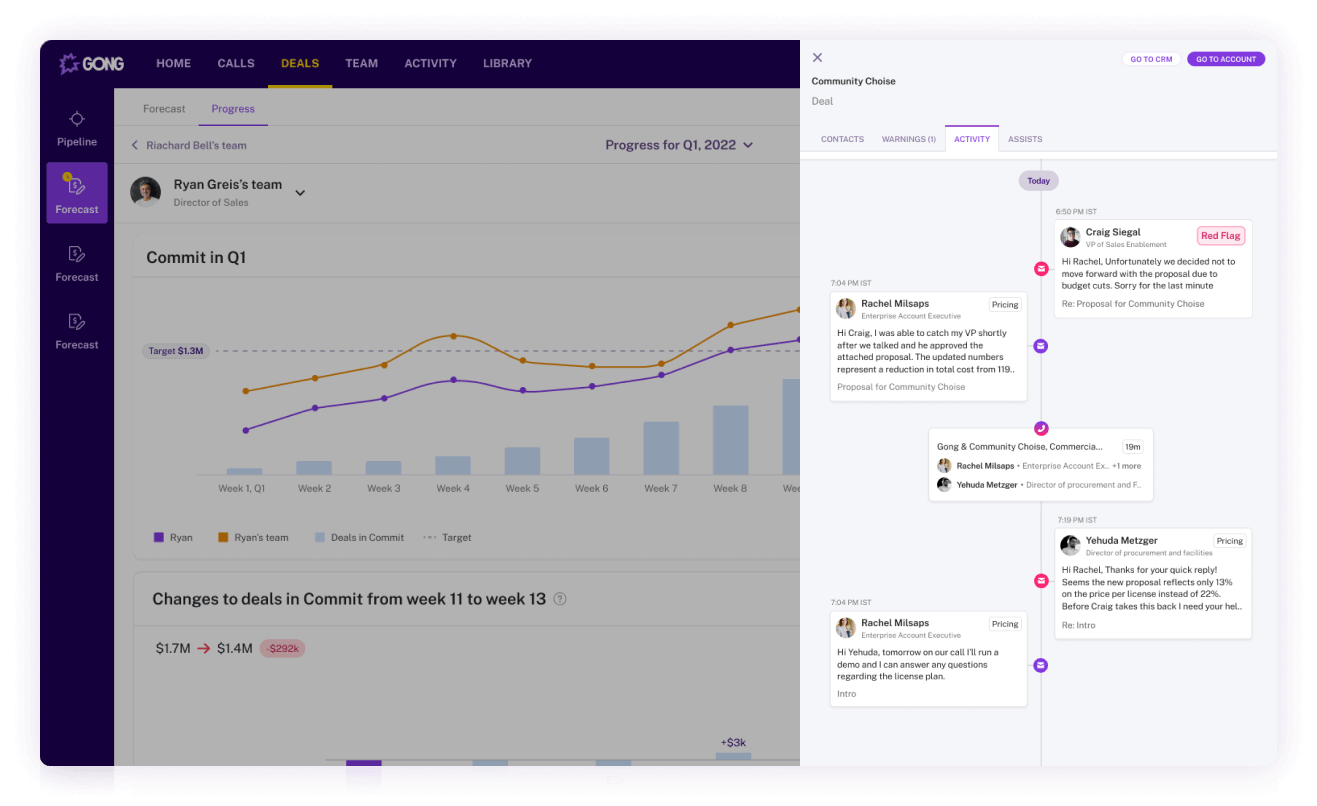The image size is (1317, 806).
Task: Click the Gong logo
Action: pos(92,64)
